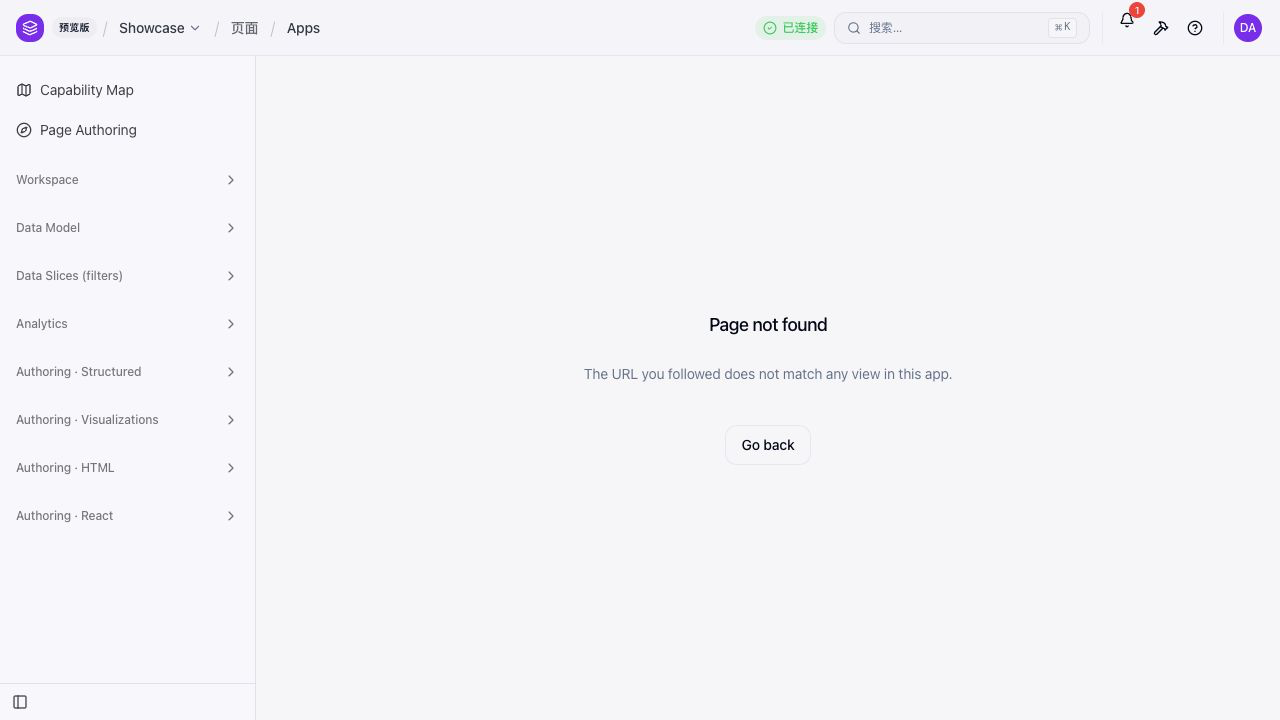Expand the Data Model section
The width and height of the screenshot is (1280, 720).
click(x=128, y=228)
